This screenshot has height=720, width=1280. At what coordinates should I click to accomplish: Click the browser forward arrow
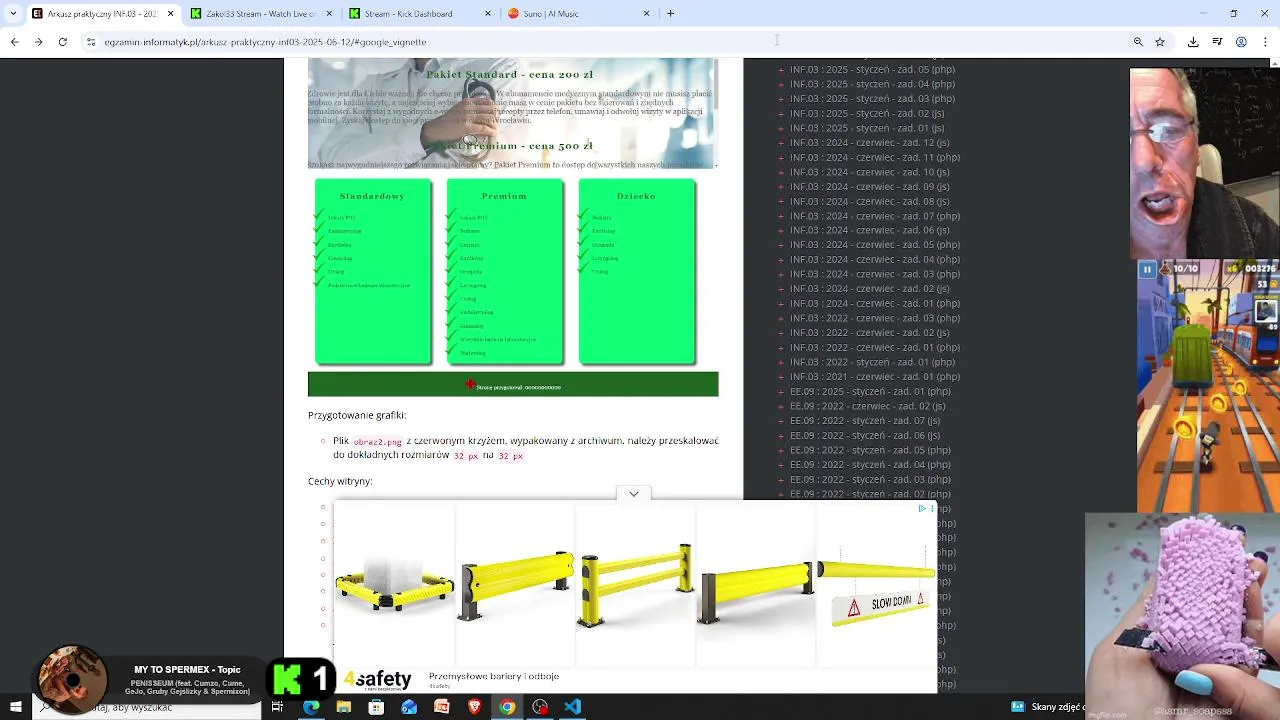point(38,42)
